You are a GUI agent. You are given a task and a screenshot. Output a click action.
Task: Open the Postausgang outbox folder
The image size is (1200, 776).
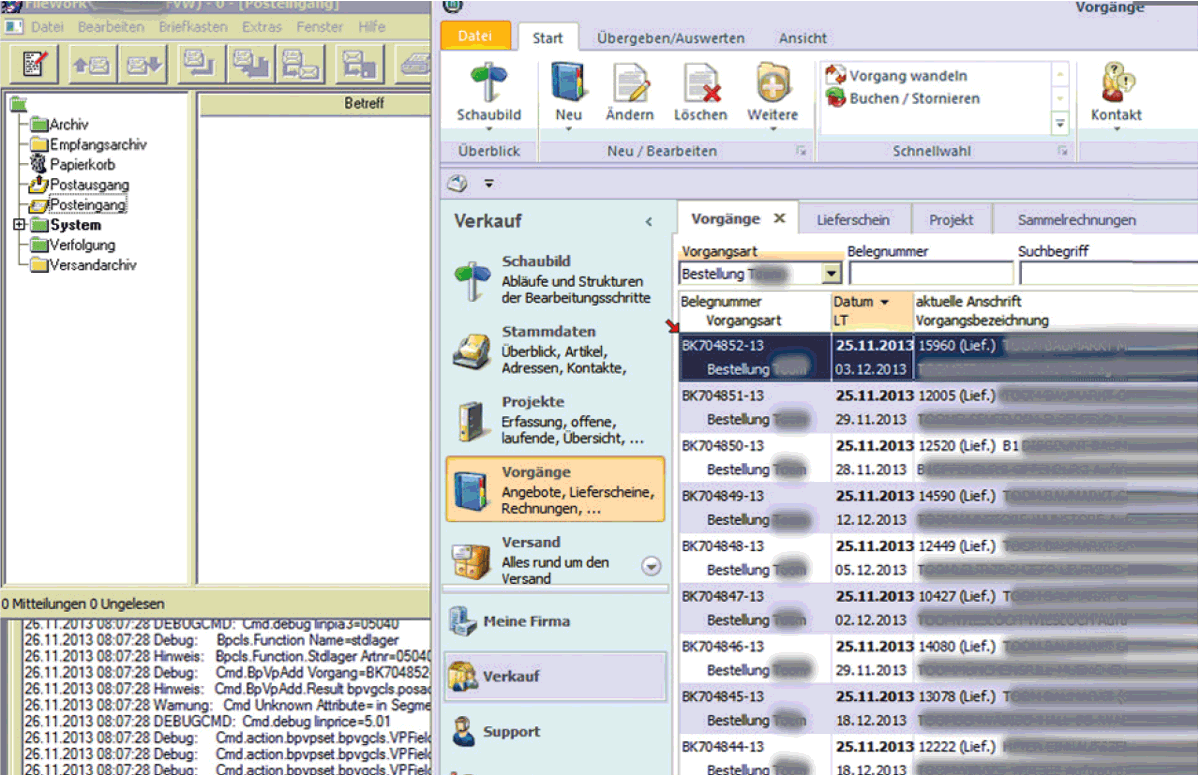[x=79, y=185]
